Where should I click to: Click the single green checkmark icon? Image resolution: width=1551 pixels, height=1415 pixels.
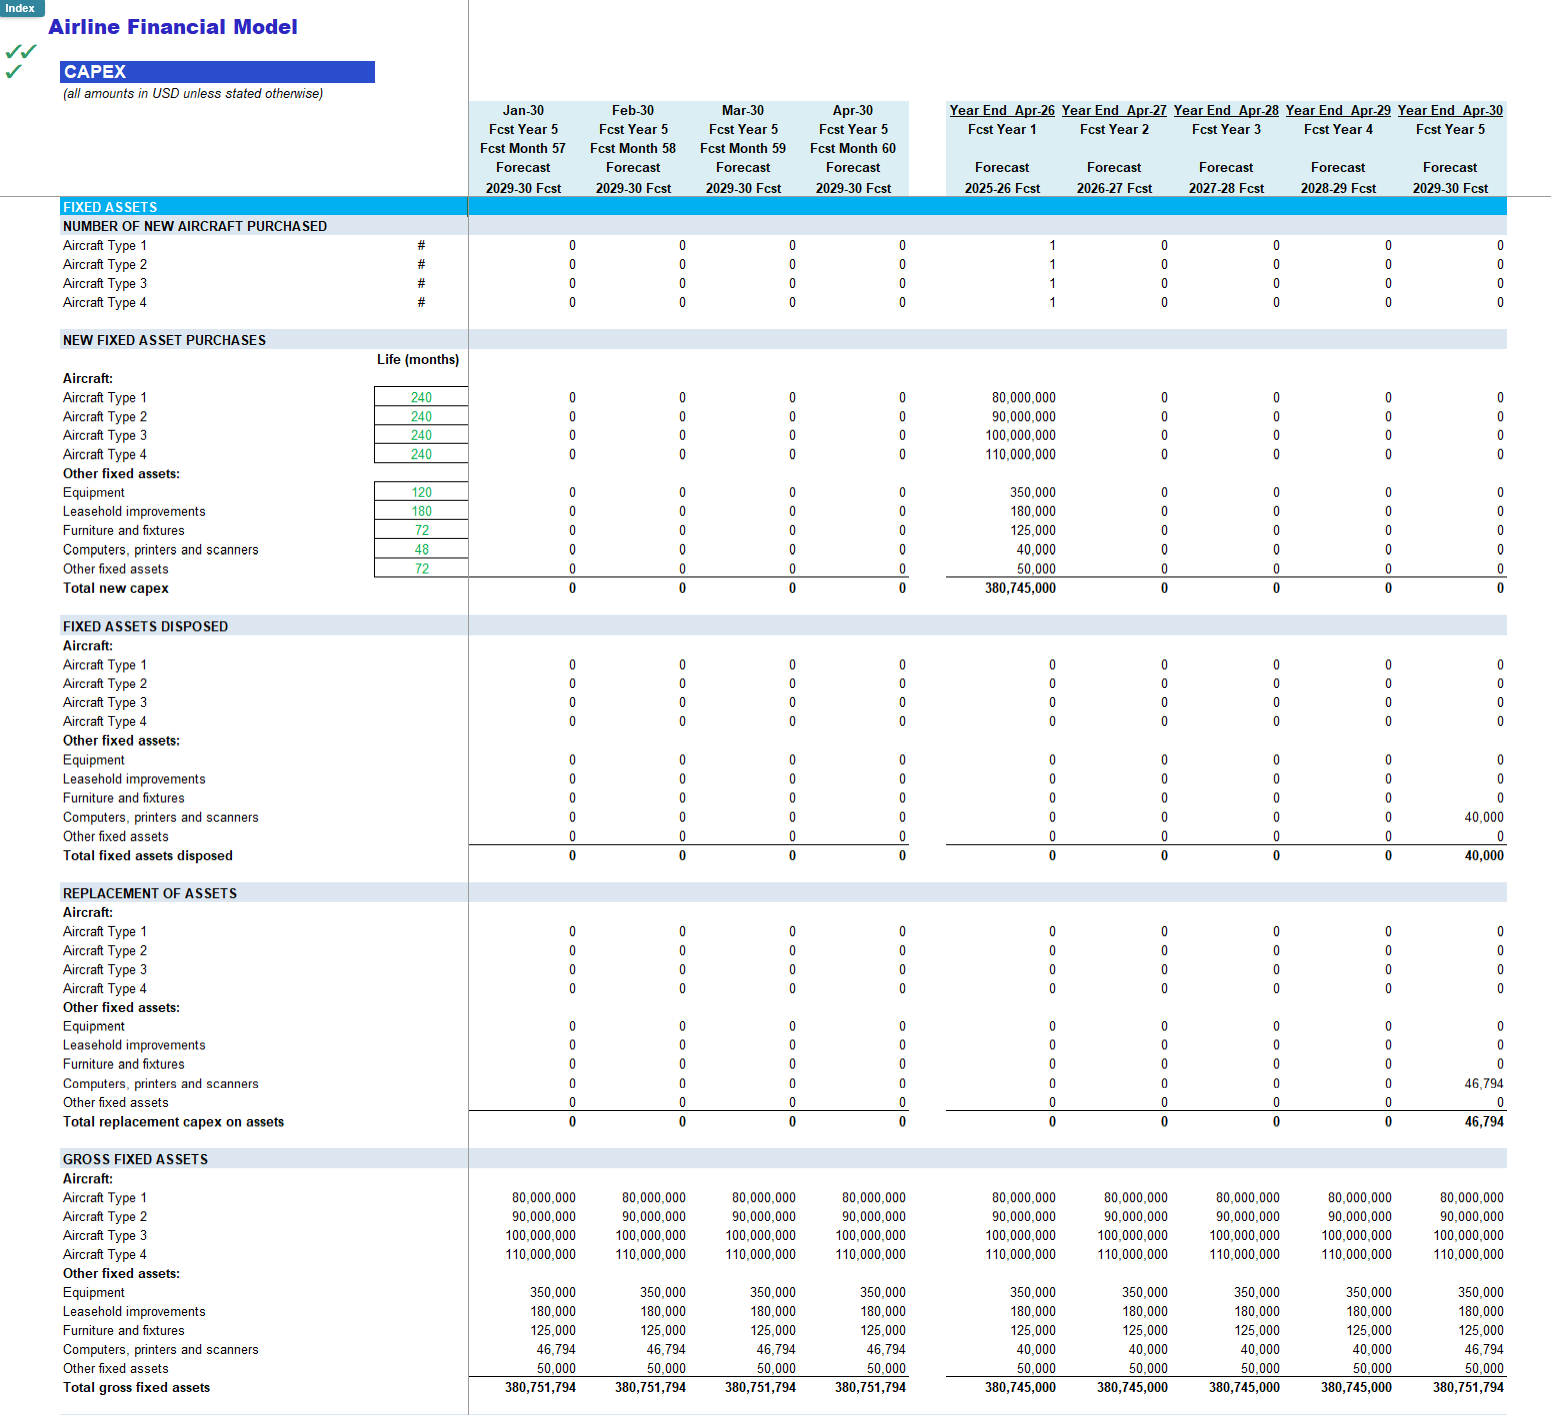[14, 72]
